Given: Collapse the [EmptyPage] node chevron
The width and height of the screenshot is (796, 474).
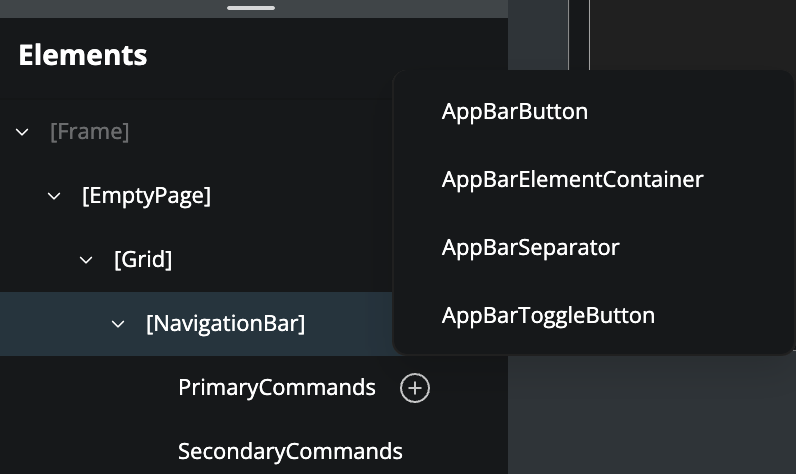Looking at the screenshot, I should pos(54,196).
